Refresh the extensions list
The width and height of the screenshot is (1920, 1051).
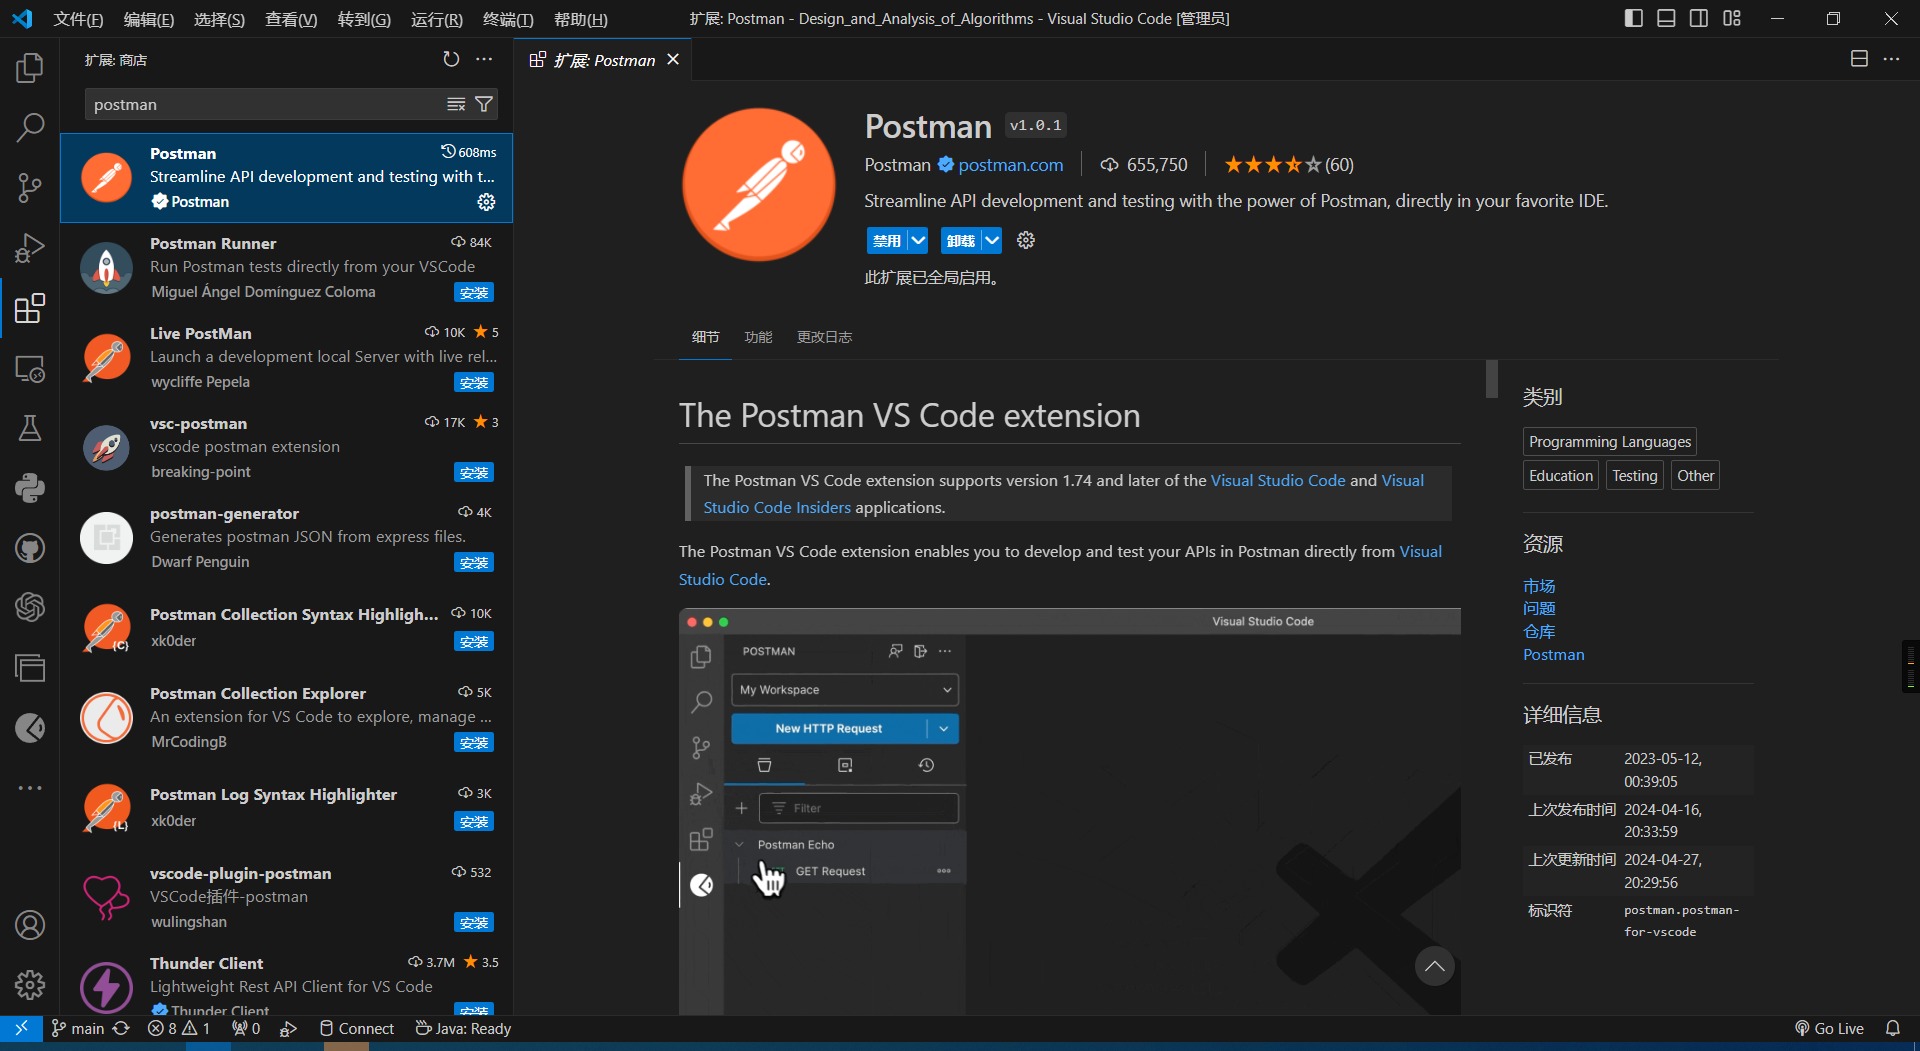[451, 60]
